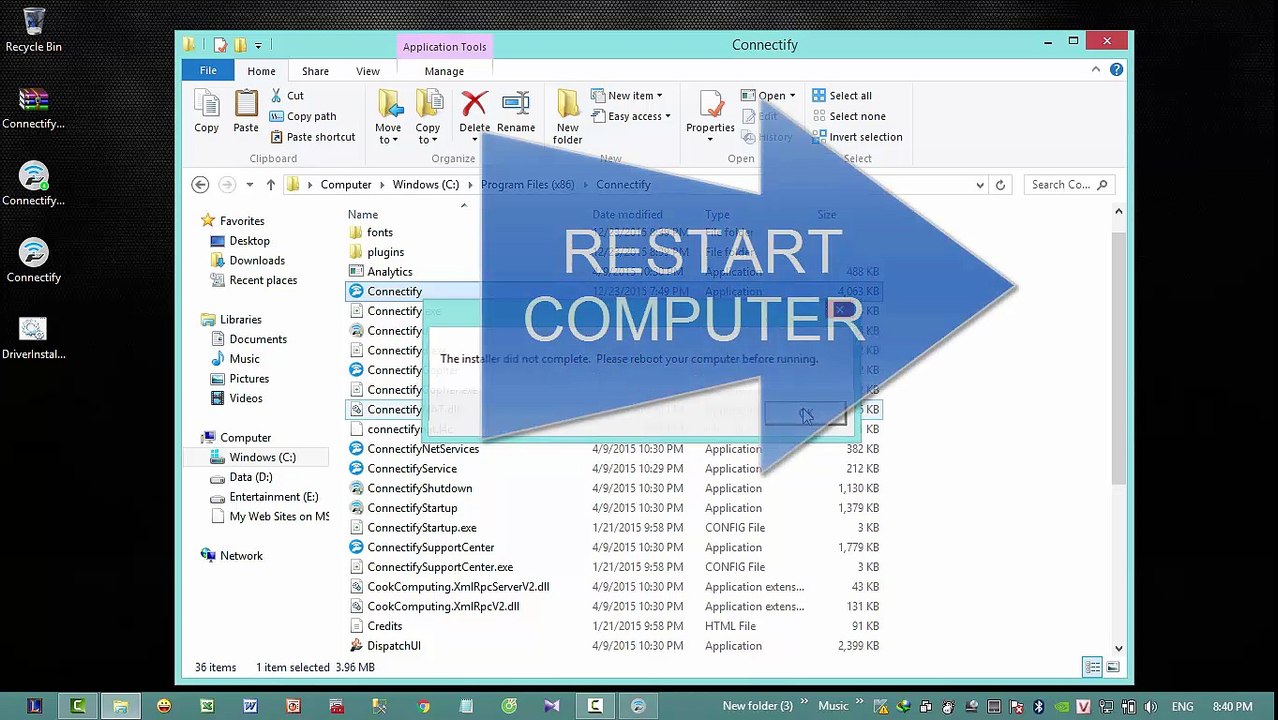Sort files by the Name column header
The width and height of the screenshot is (1278, 720).
point(363,215)
